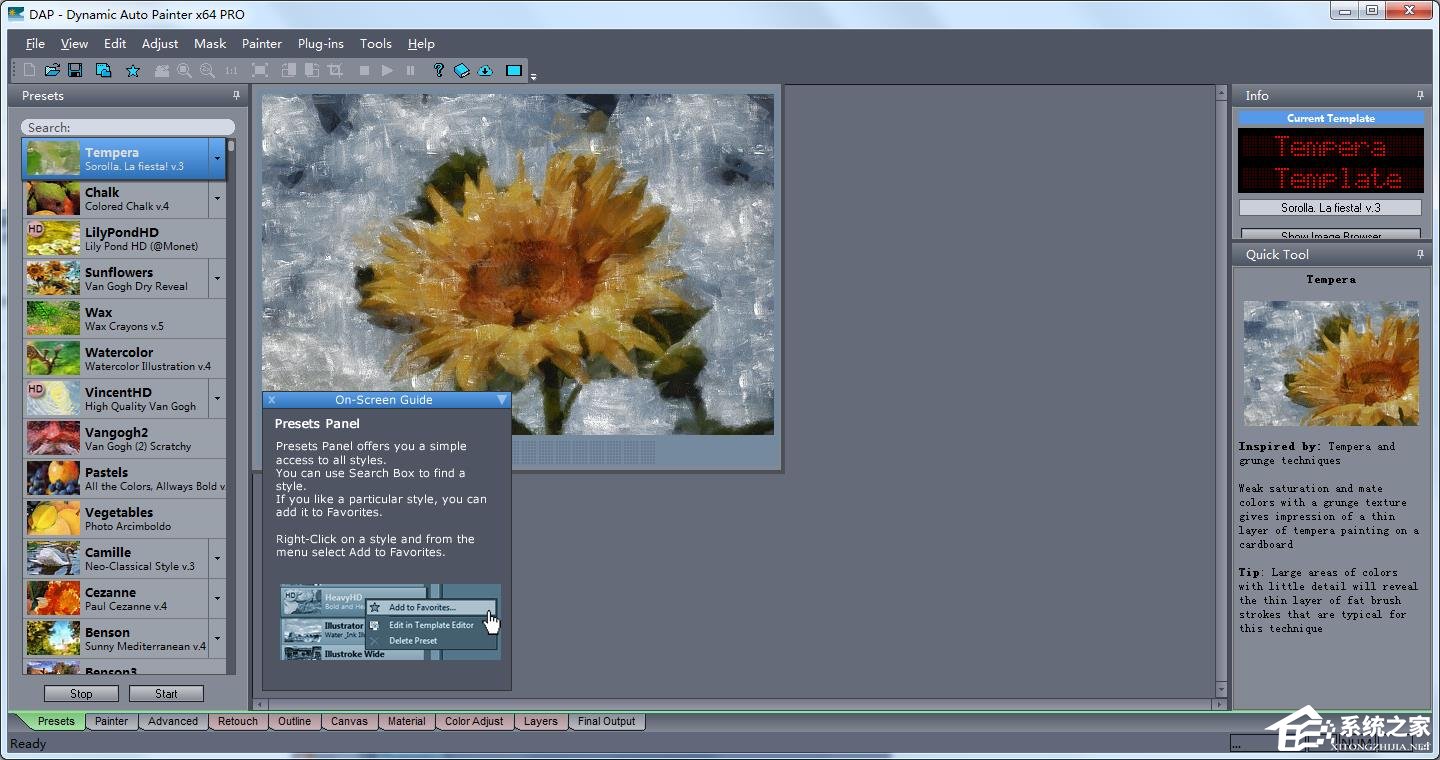Switch to the Outline tab
The height and width of the screenshot is (760, 1440).
click(x=294, y=721)
